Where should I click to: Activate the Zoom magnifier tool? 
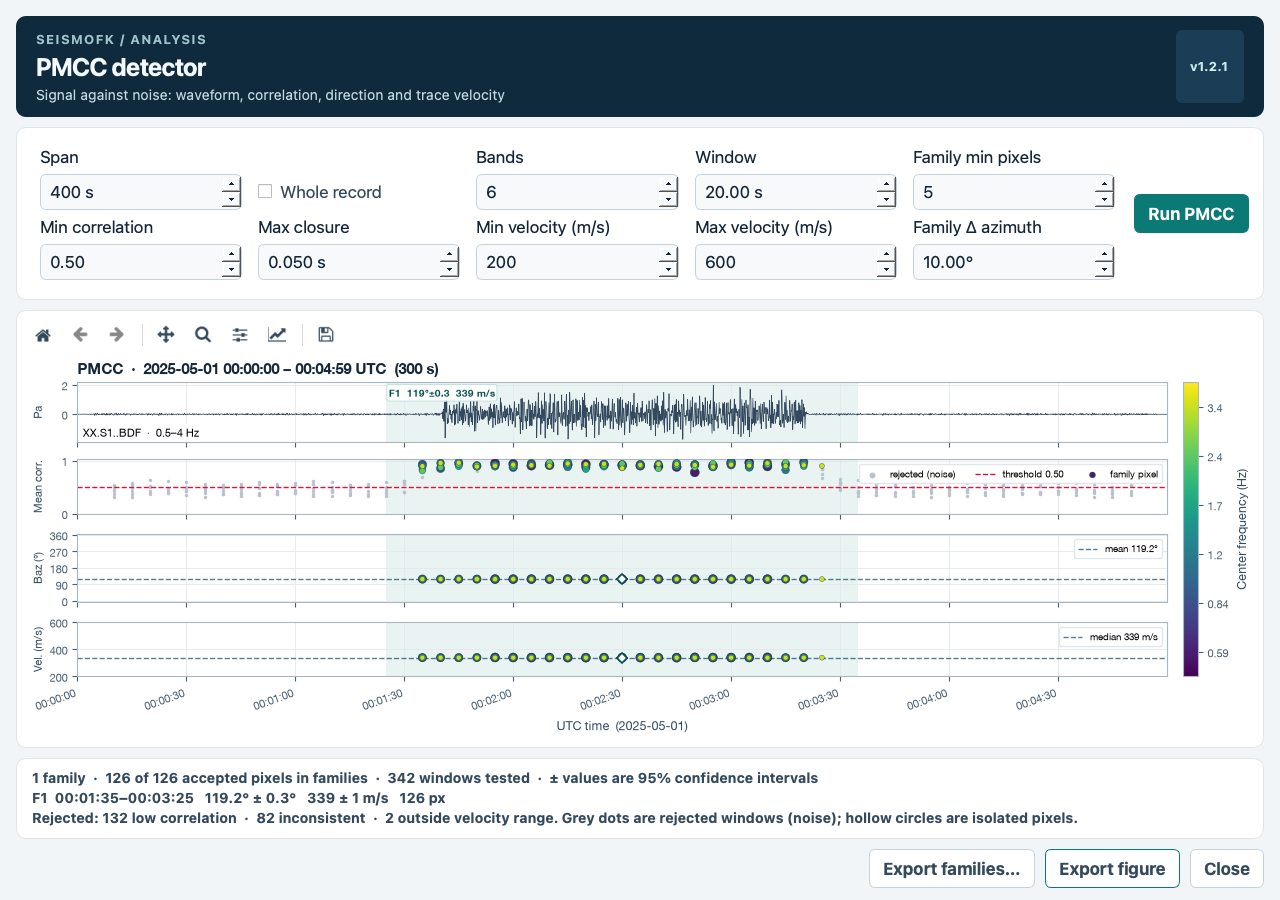tap(203, 335)
